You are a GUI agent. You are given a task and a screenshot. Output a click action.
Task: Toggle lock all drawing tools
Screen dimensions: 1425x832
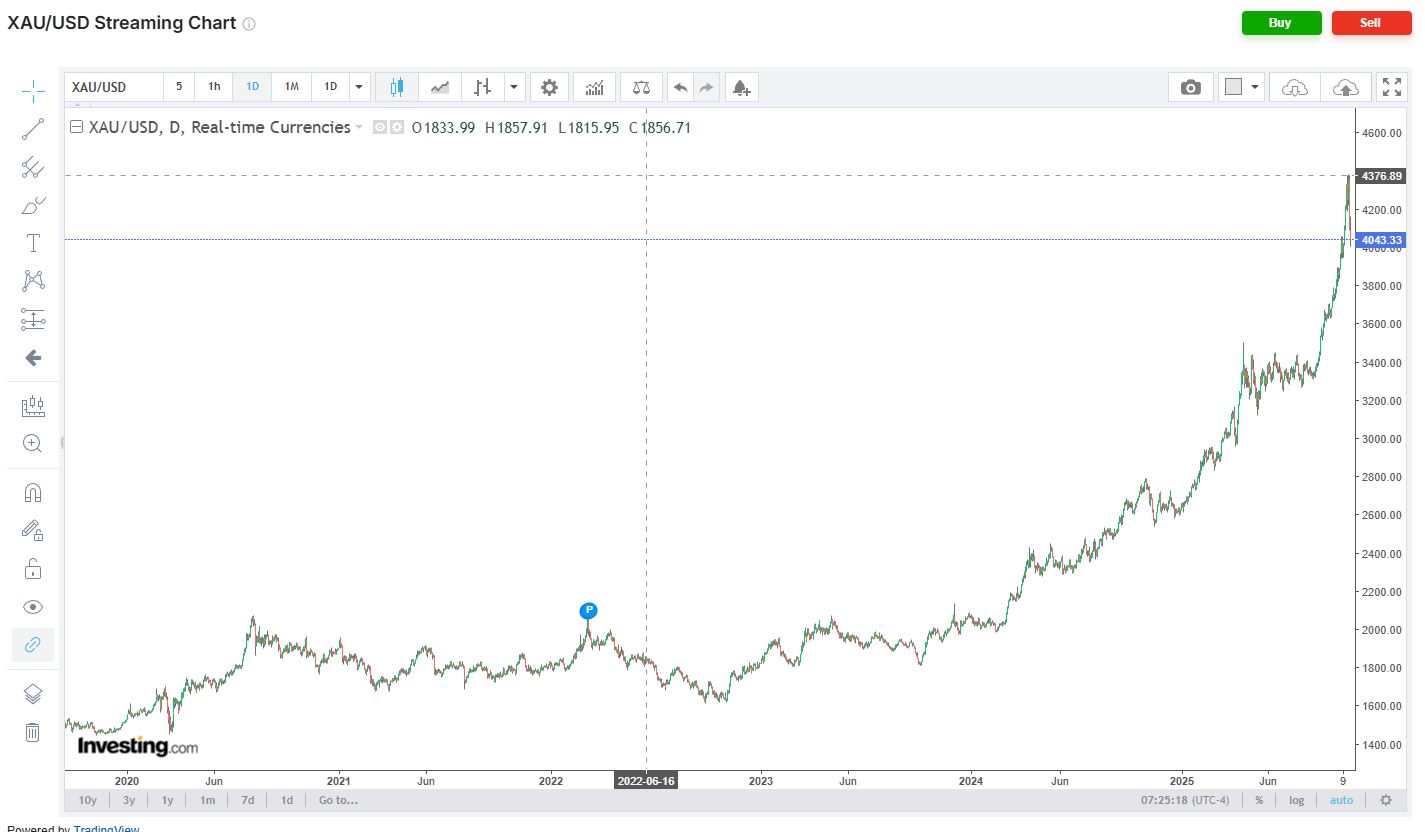pyautogui.click(x=33, y=569)
